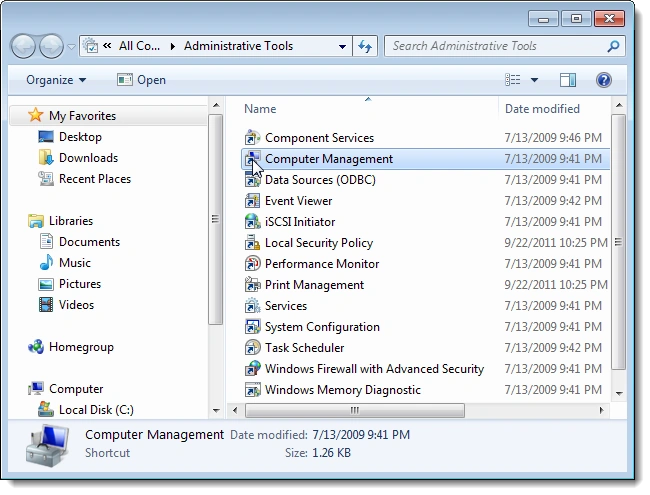Click file list vertical scroll up arrow

619,105
